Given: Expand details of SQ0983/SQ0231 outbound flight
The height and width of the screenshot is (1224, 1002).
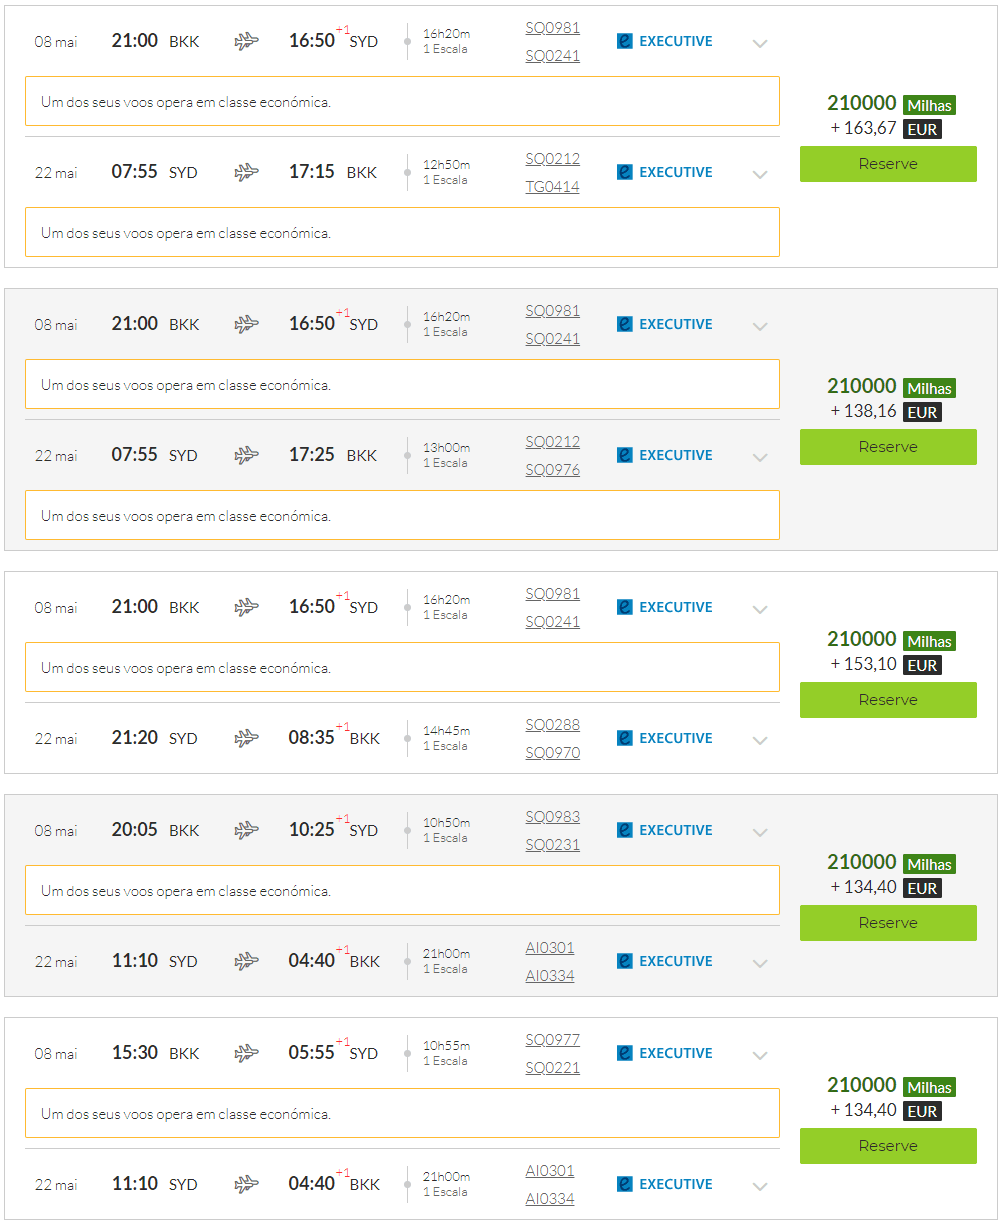Looking at the screenshot, I should (760, 832).
